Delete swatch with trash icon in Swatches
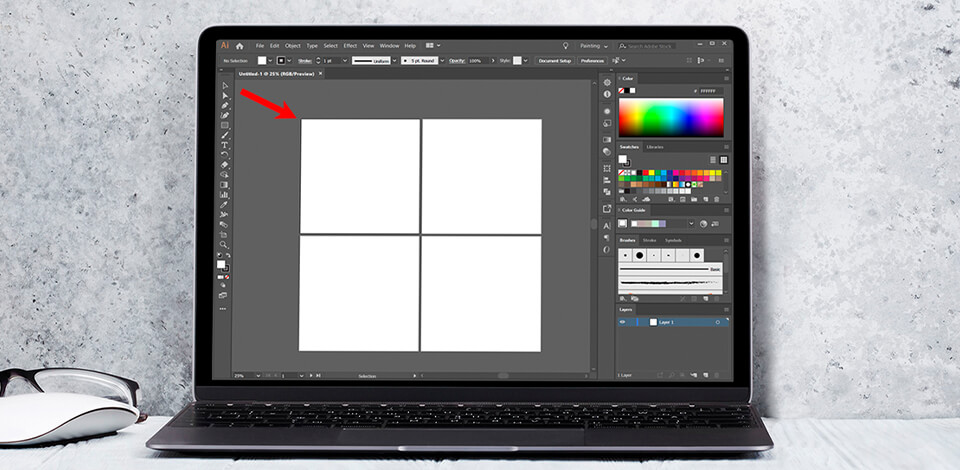Viewport: 960px width, 470px height. pos(716,200)
